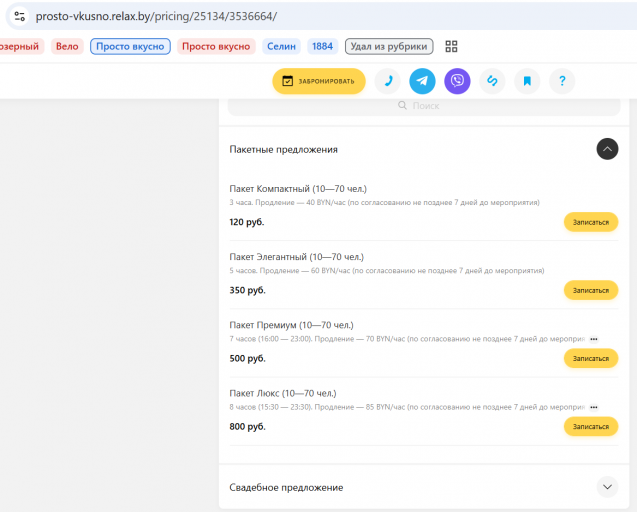This screenshot has height=512, width=637.
Task: Open the 'Удал из рубрики' bookmark
Action: pos(389,46)
